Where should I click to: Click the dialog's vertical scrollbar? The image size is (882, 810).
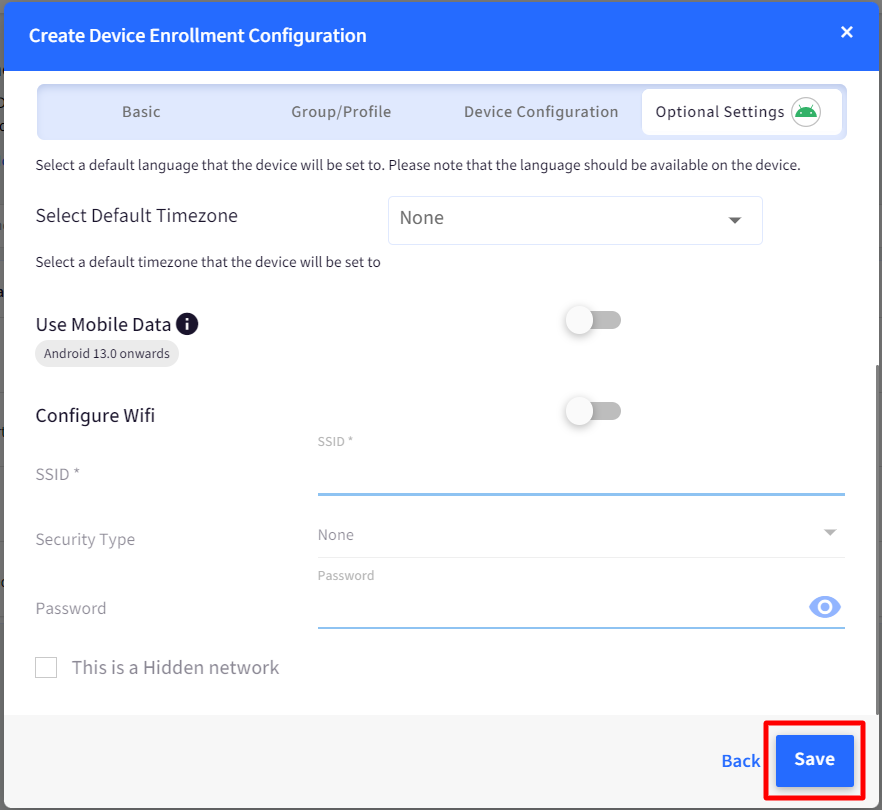[878, 540]
